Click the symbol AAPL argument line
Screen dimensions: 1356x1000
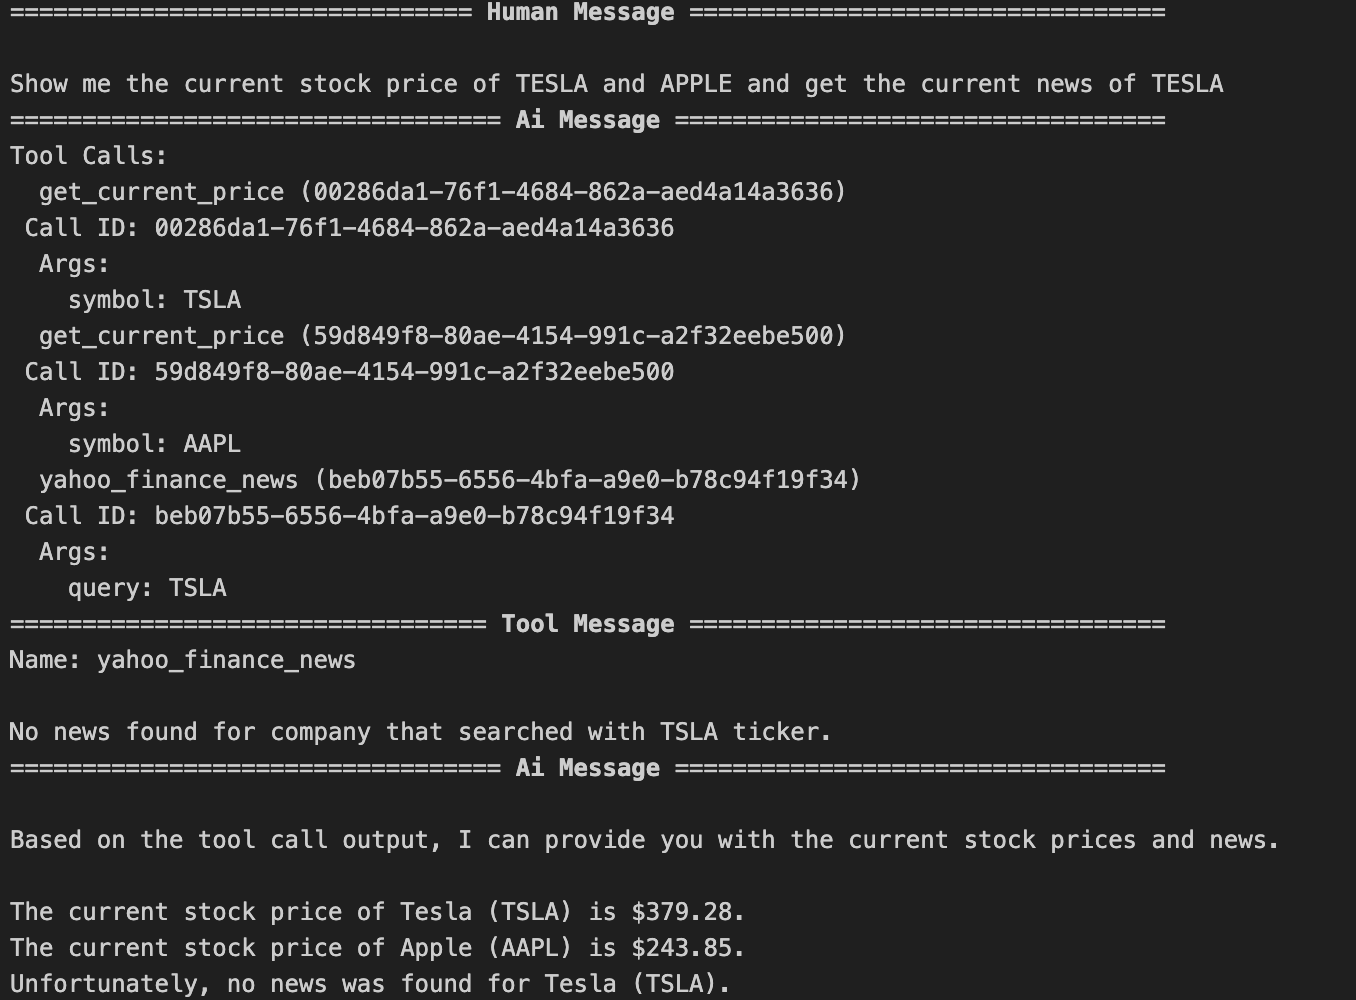(x=155, y=444)
